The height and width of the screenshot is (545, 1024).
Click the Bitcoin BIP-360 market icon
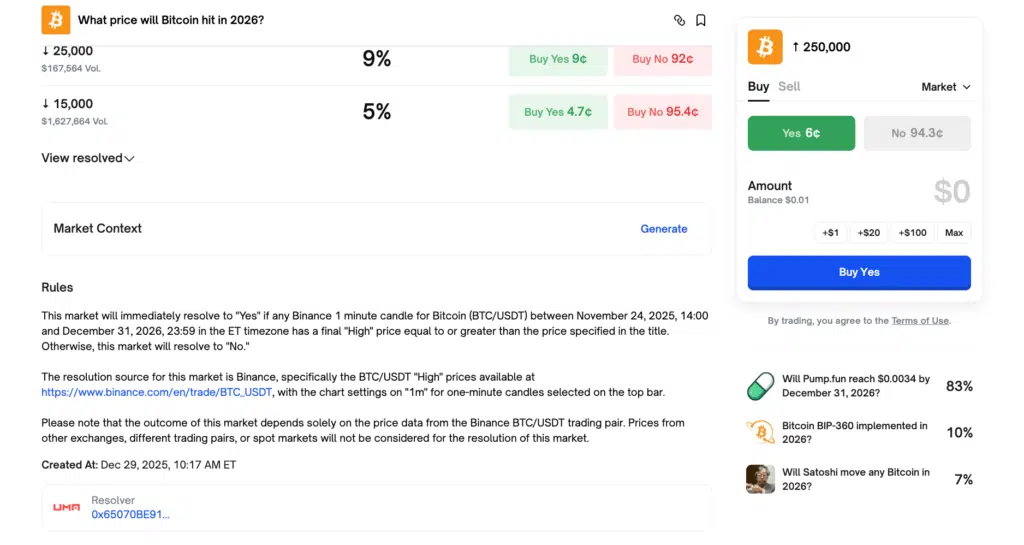[760, 432]
